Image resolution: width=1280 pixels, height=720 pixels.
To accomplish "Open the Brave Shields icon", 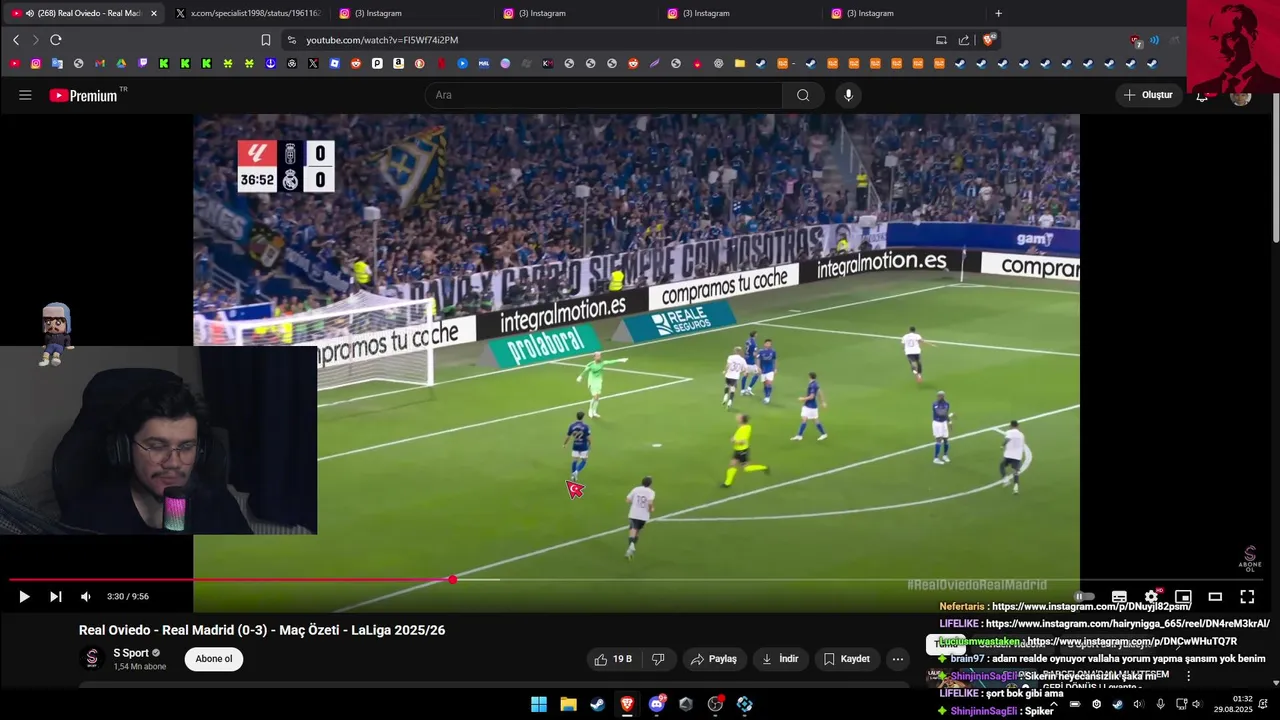I will coord(989,40).
